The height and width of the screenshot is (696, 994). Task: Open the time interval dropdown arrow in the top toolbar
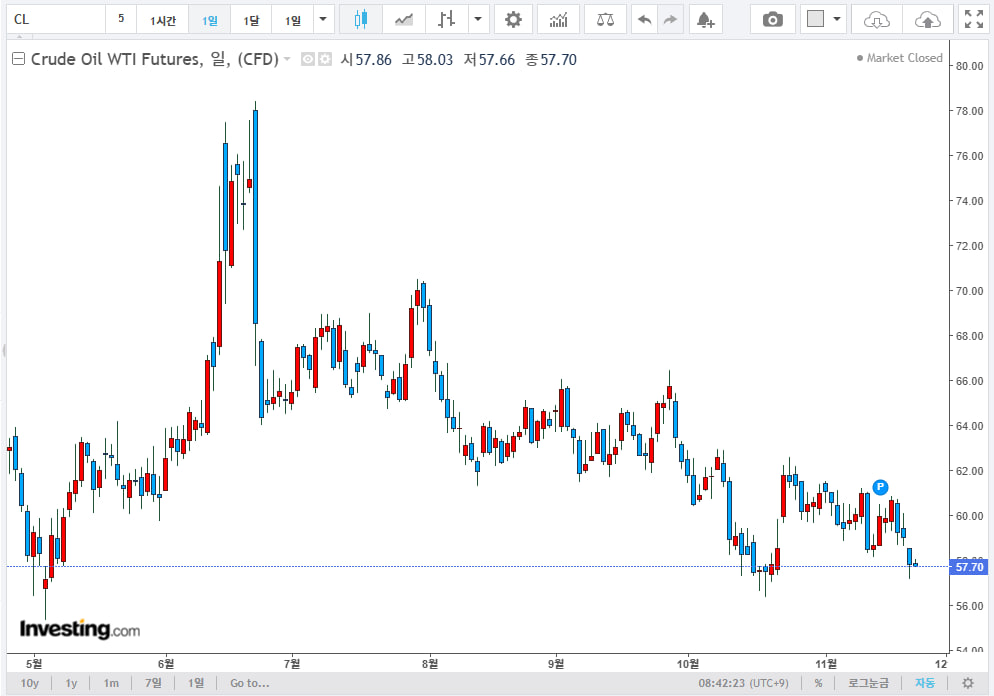pyautogui.click(x=322, y=19)
